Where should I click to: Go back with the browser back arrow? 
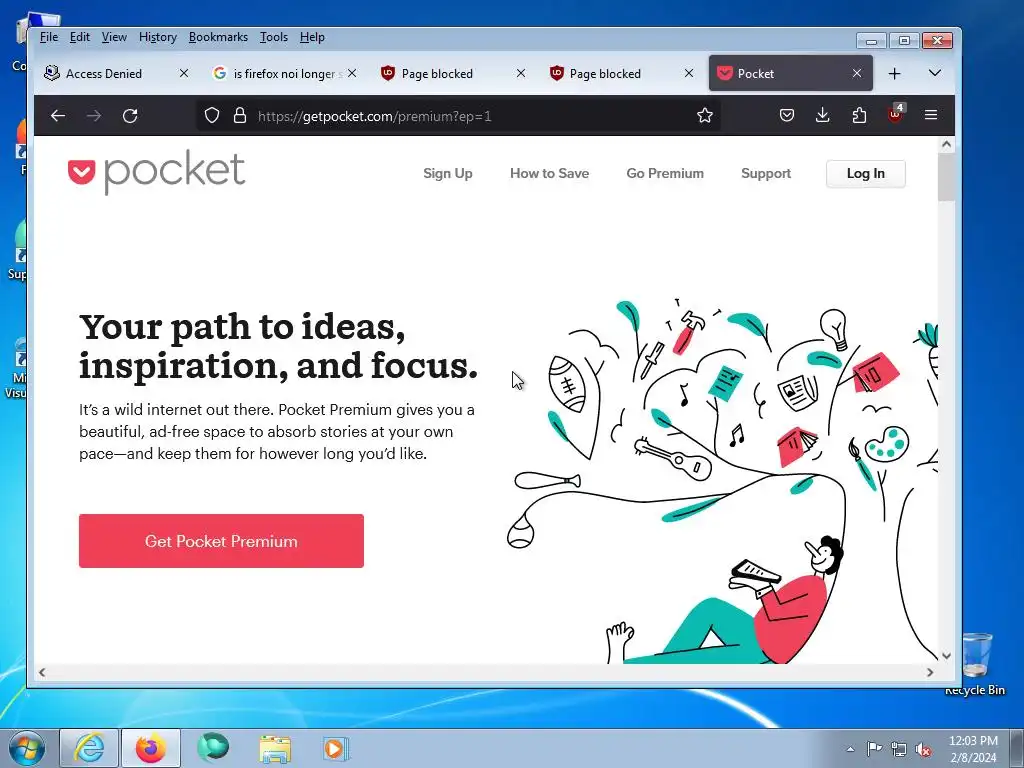58,116
